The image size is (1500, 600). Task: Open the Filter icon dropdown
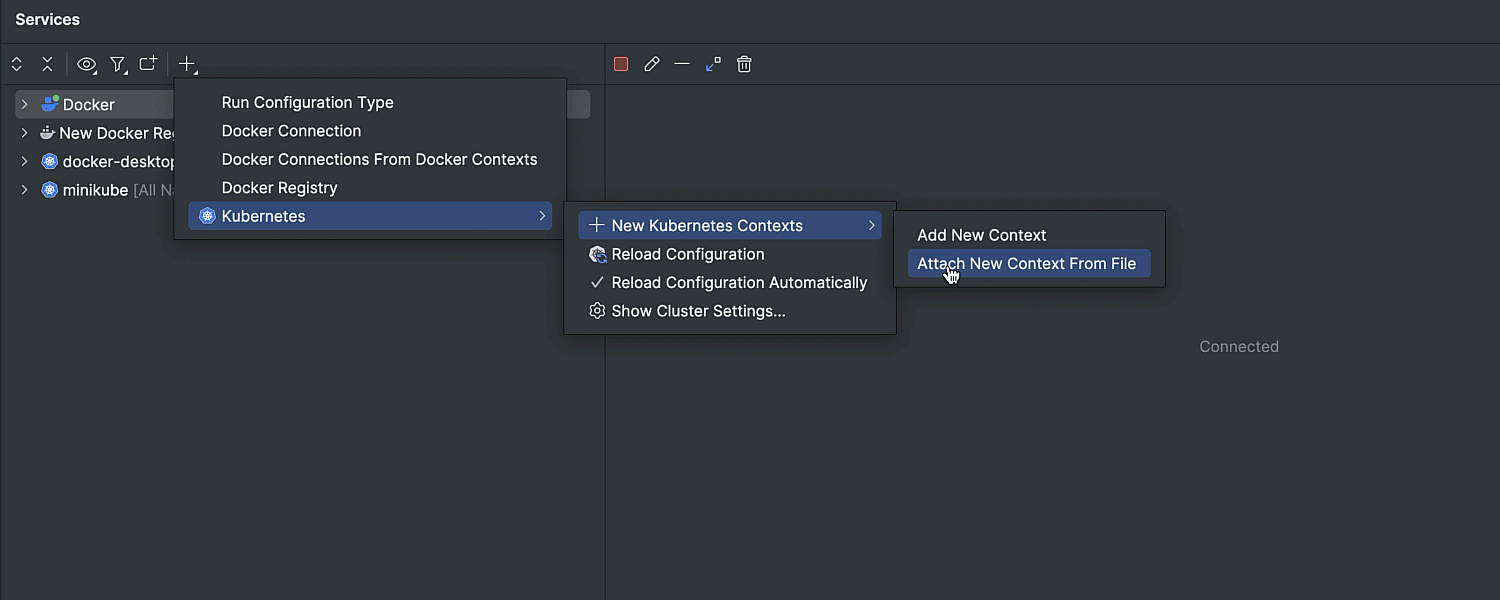point(118,65)
